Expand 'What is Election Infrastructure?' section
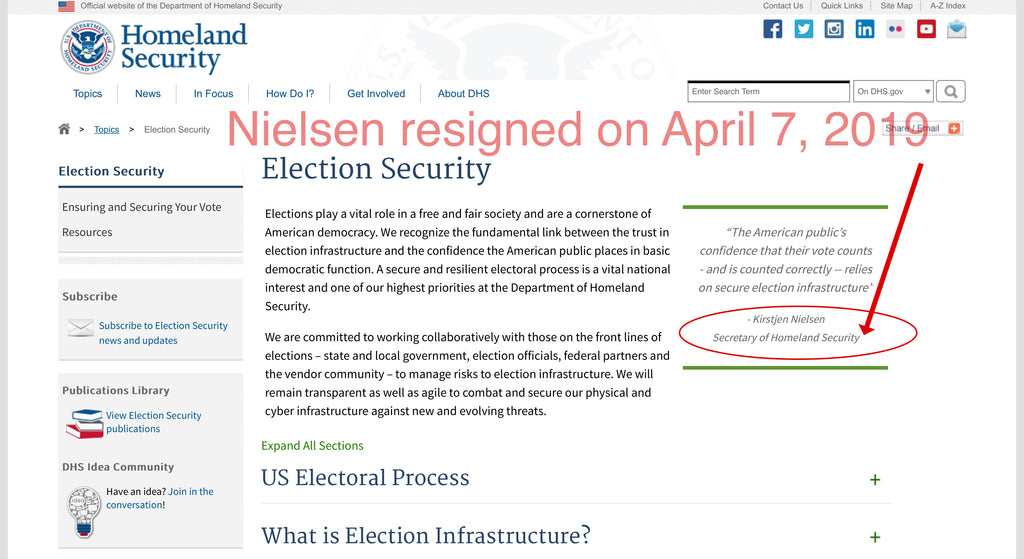The width and height of the screenshot is (1024, 559). click(875, 537)
